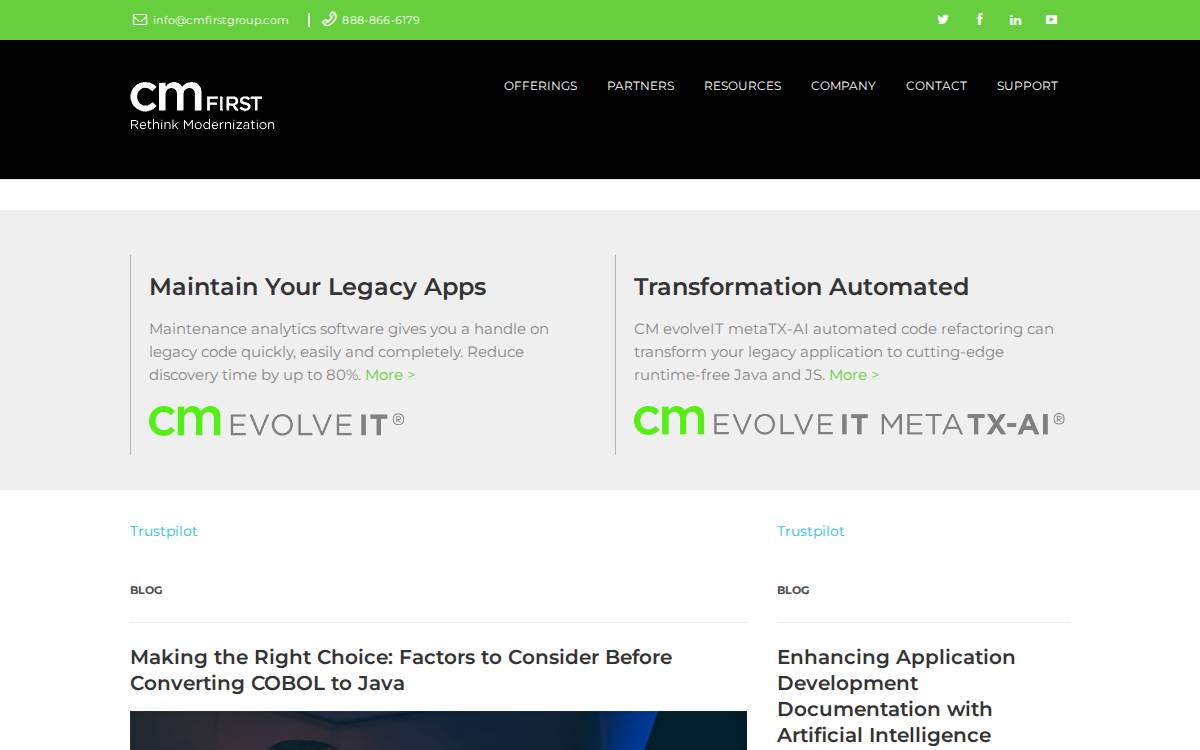Go to the Contact page
Image resolution: width=1200 pixels, height=750 pixels.
pyautogui.click(x=936, y=86)
